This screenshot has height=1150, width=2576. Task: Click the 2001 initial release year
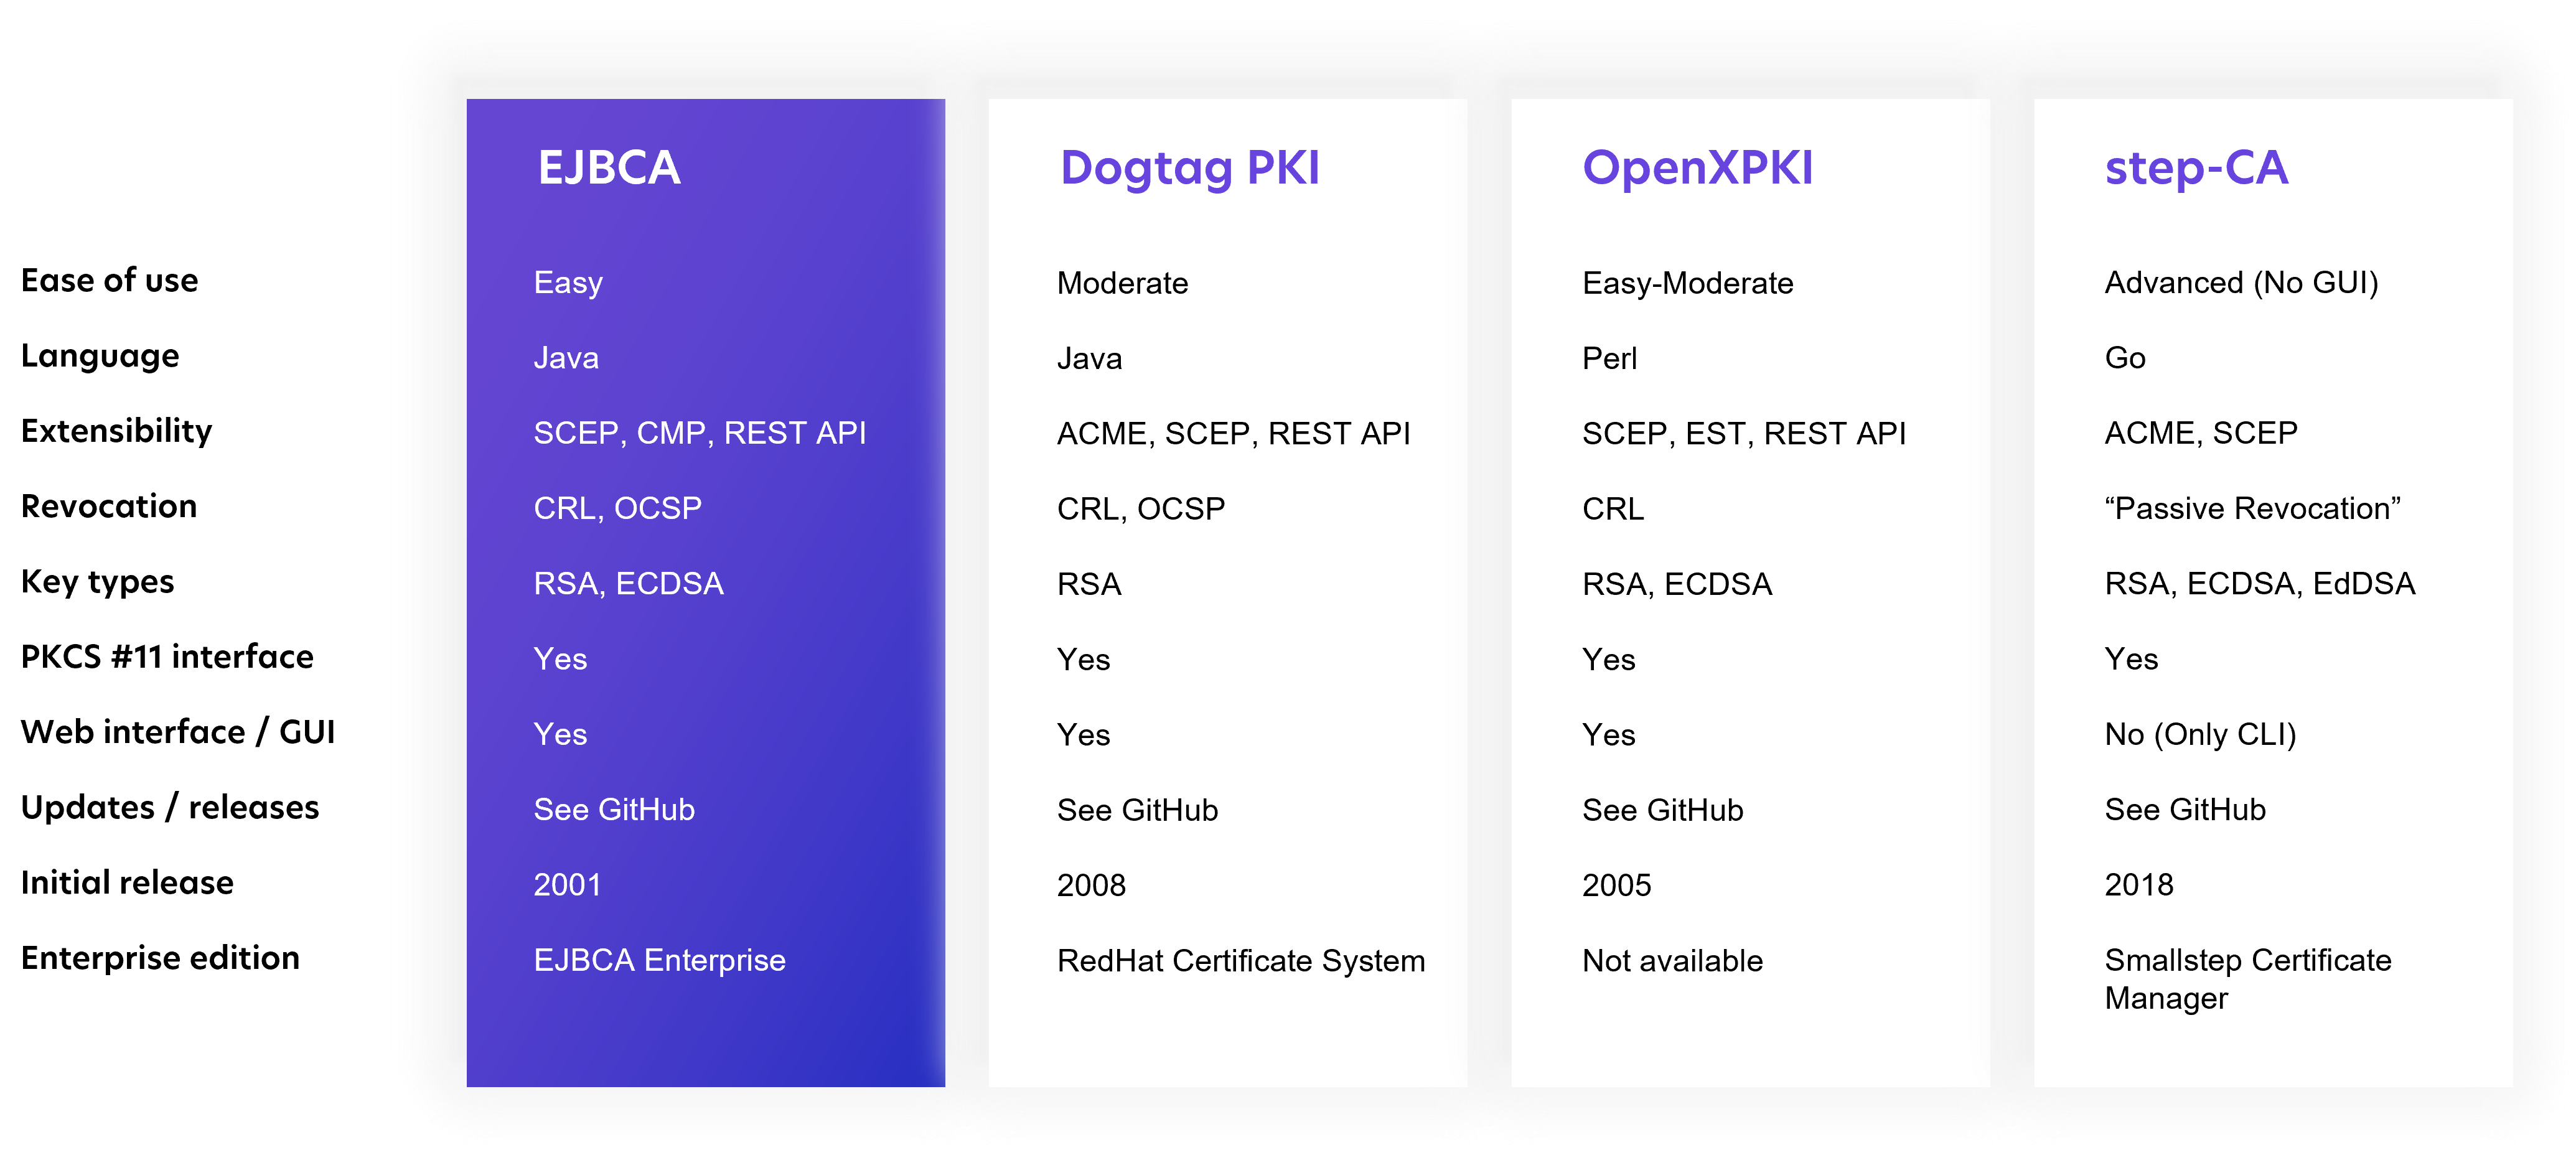567,885
